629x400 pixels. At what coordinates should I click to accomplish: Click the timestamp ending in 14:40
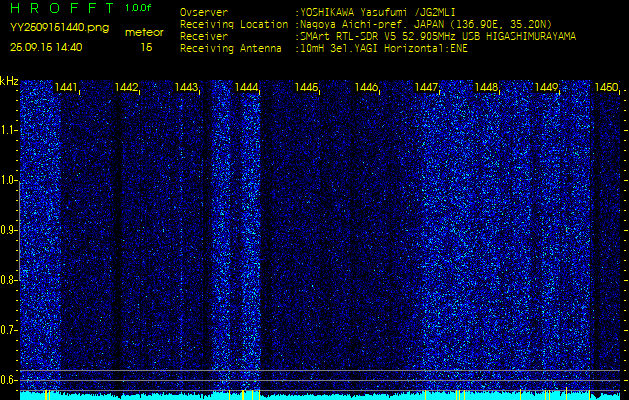tap(46, 47)
